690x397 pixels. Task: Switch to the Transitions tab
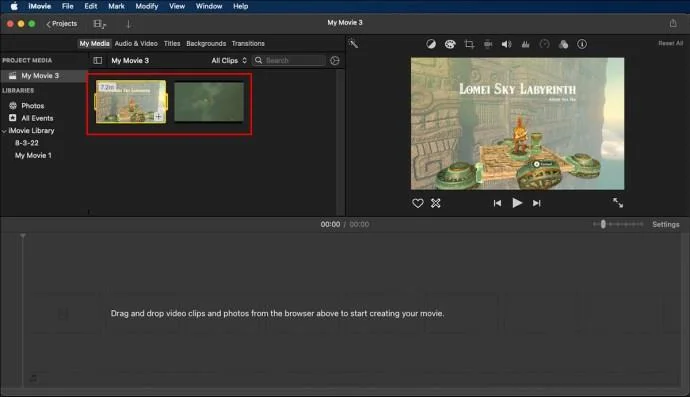pyautogui.click(x=248, y=44)
